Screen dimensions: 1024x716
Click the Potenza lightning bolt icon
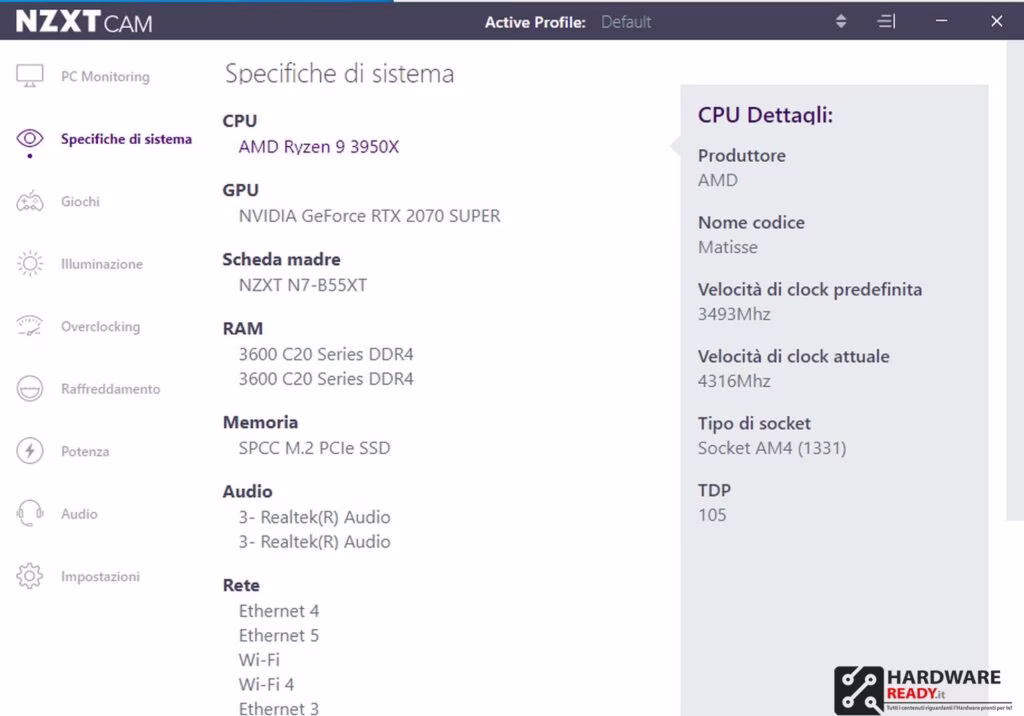click(x=29, y=451)
